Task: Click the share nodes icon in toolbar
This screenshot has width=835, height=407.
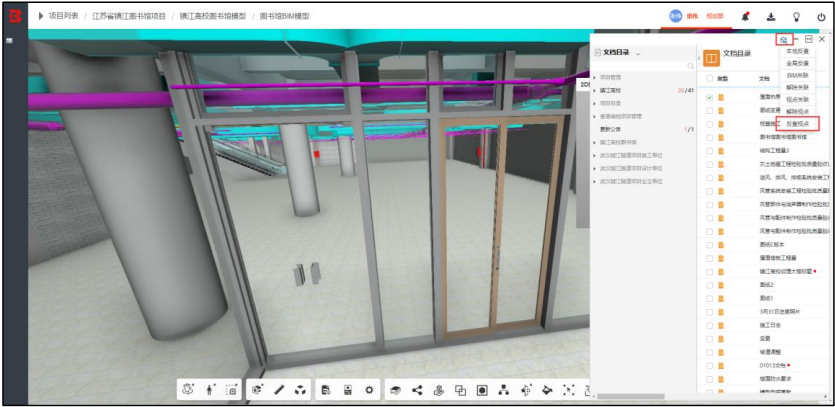Action: (x=417, y=390)
